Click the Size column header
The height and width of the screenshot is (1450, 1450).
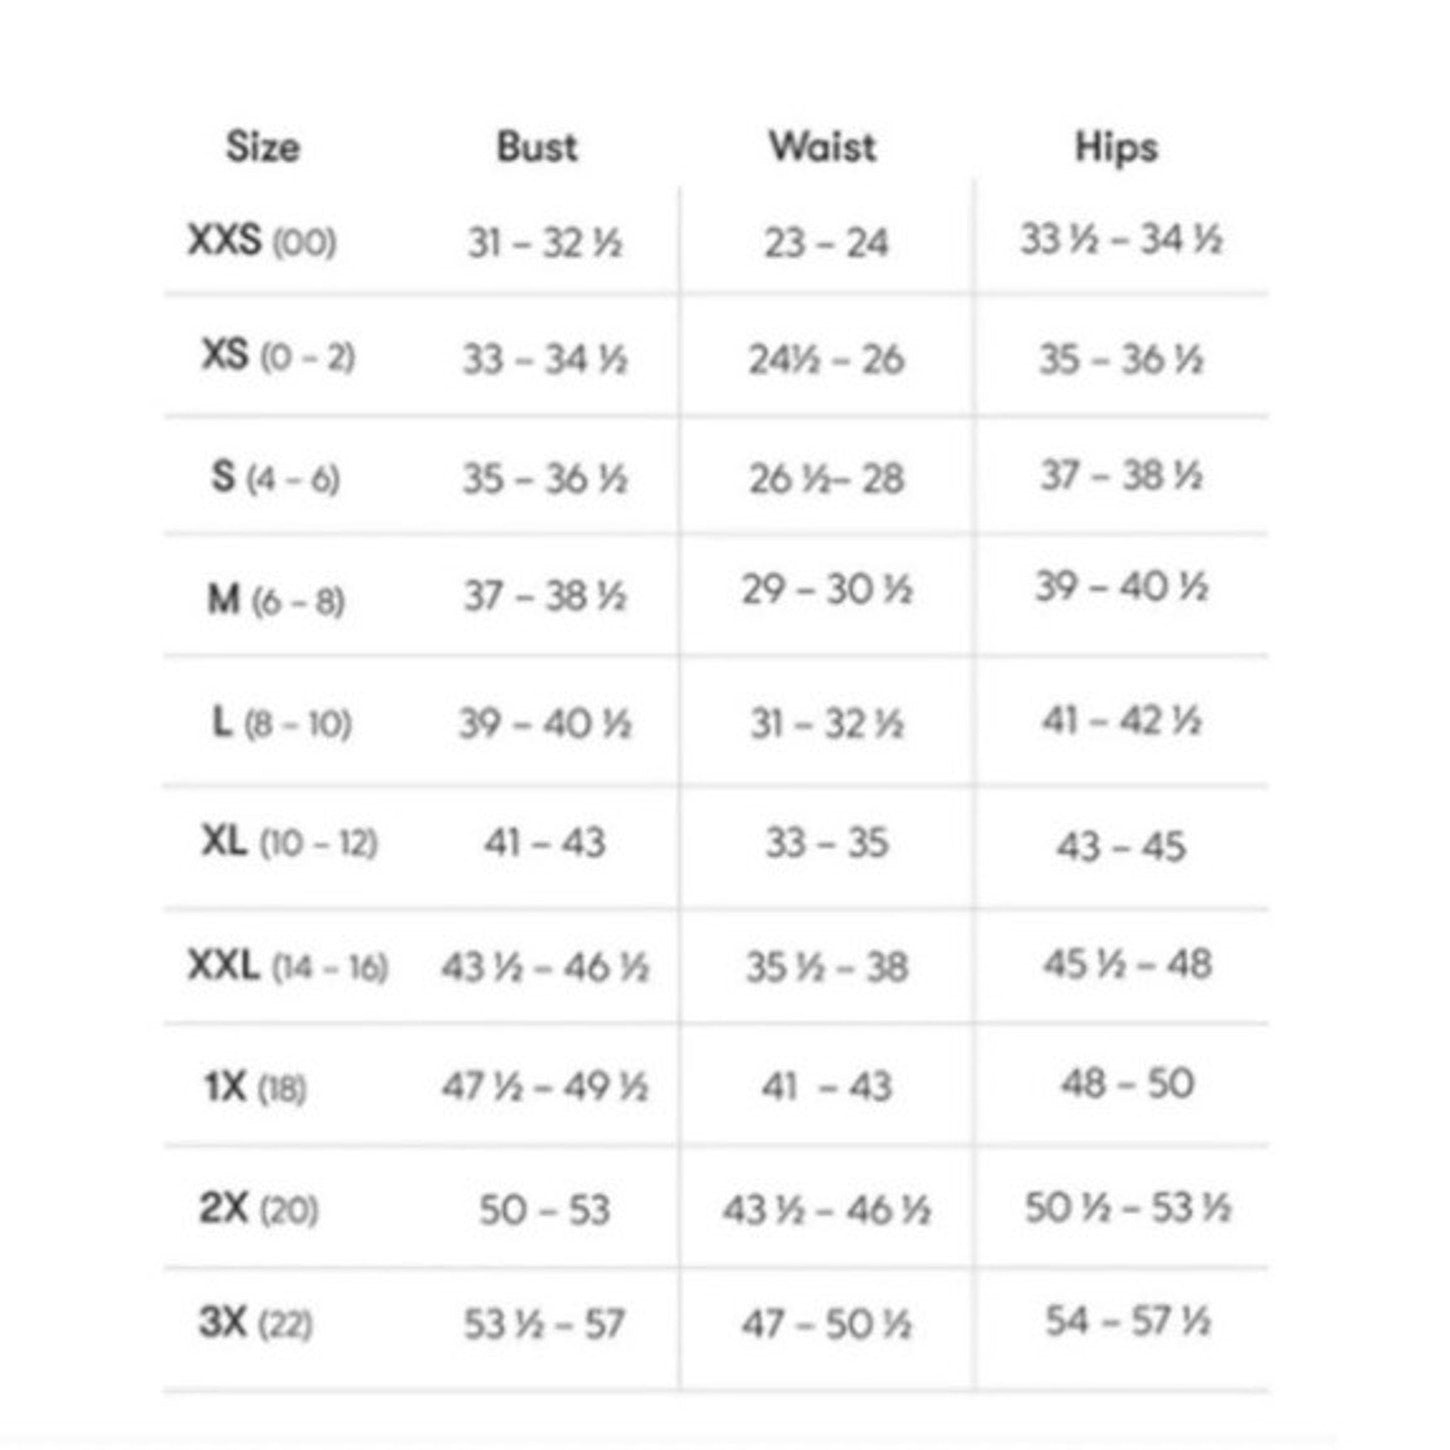click(x=262, y=147)
